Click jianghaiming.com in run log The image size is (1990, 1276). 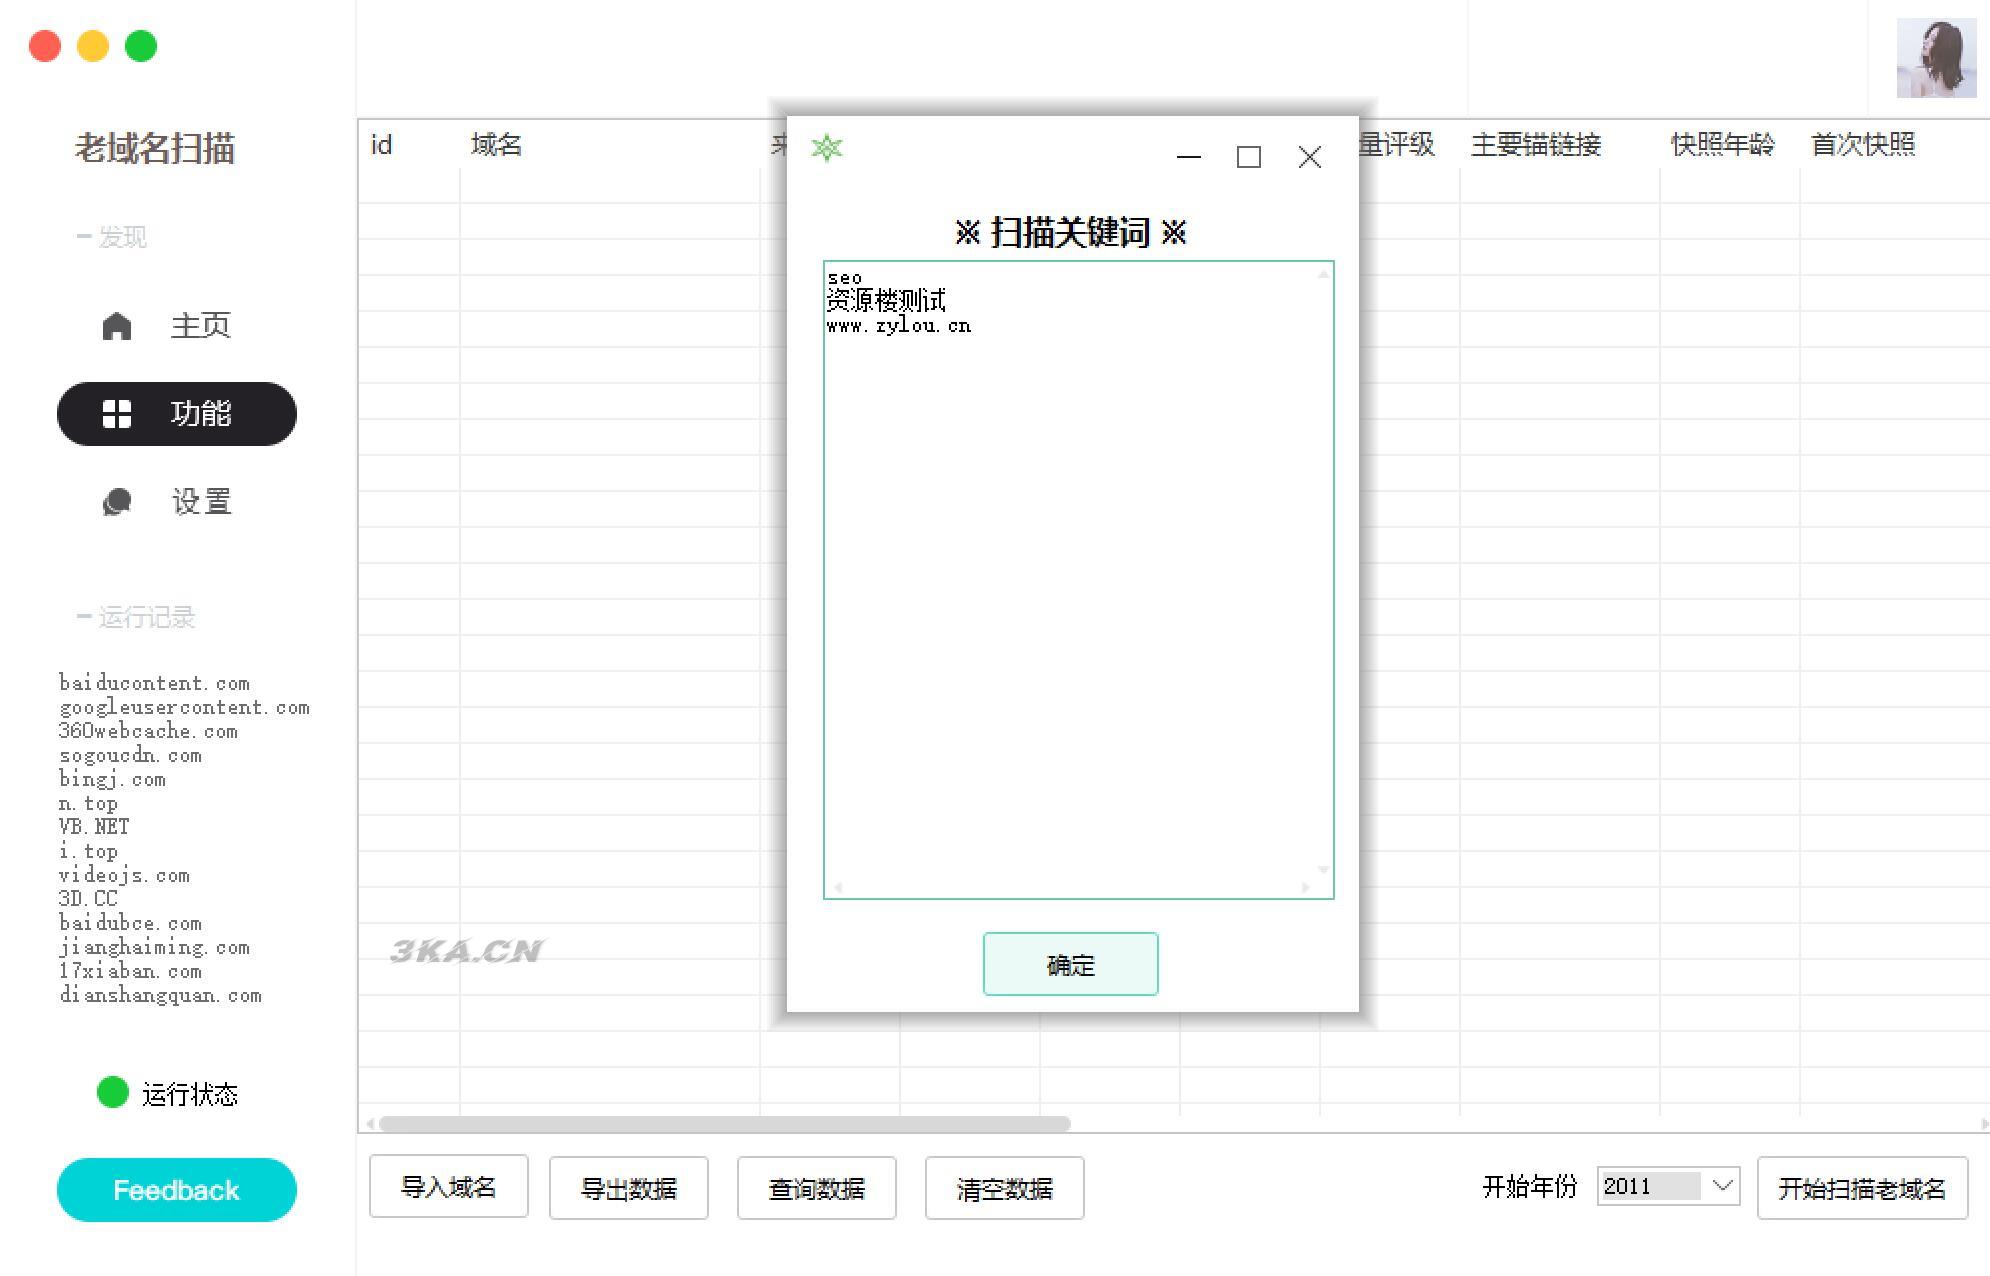tap(155, 947)
